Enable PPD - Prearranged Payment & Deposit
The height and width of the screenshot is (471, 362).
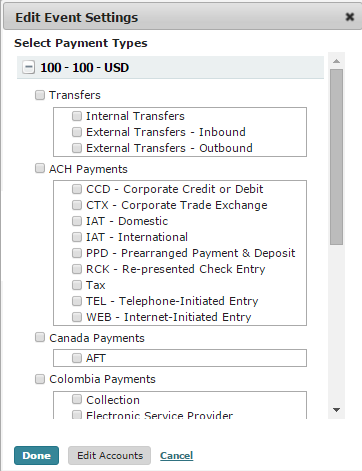click(77, 253)
